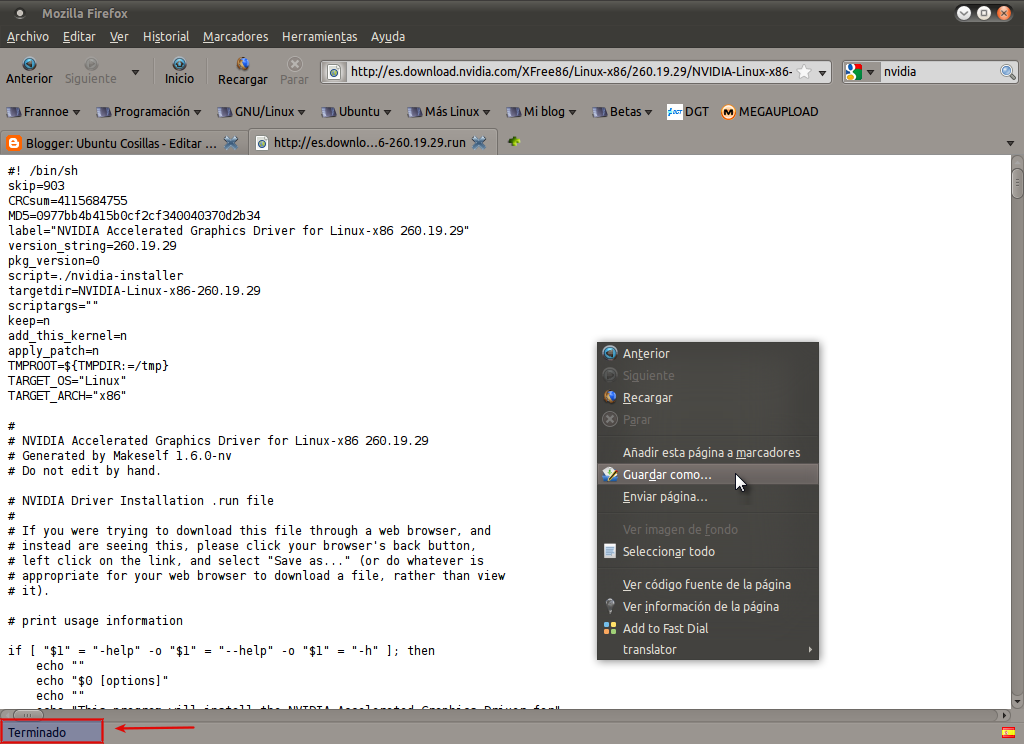Select Guardar como... in context menu
This screenshot has width=1024, height=744.
(707, 475)
